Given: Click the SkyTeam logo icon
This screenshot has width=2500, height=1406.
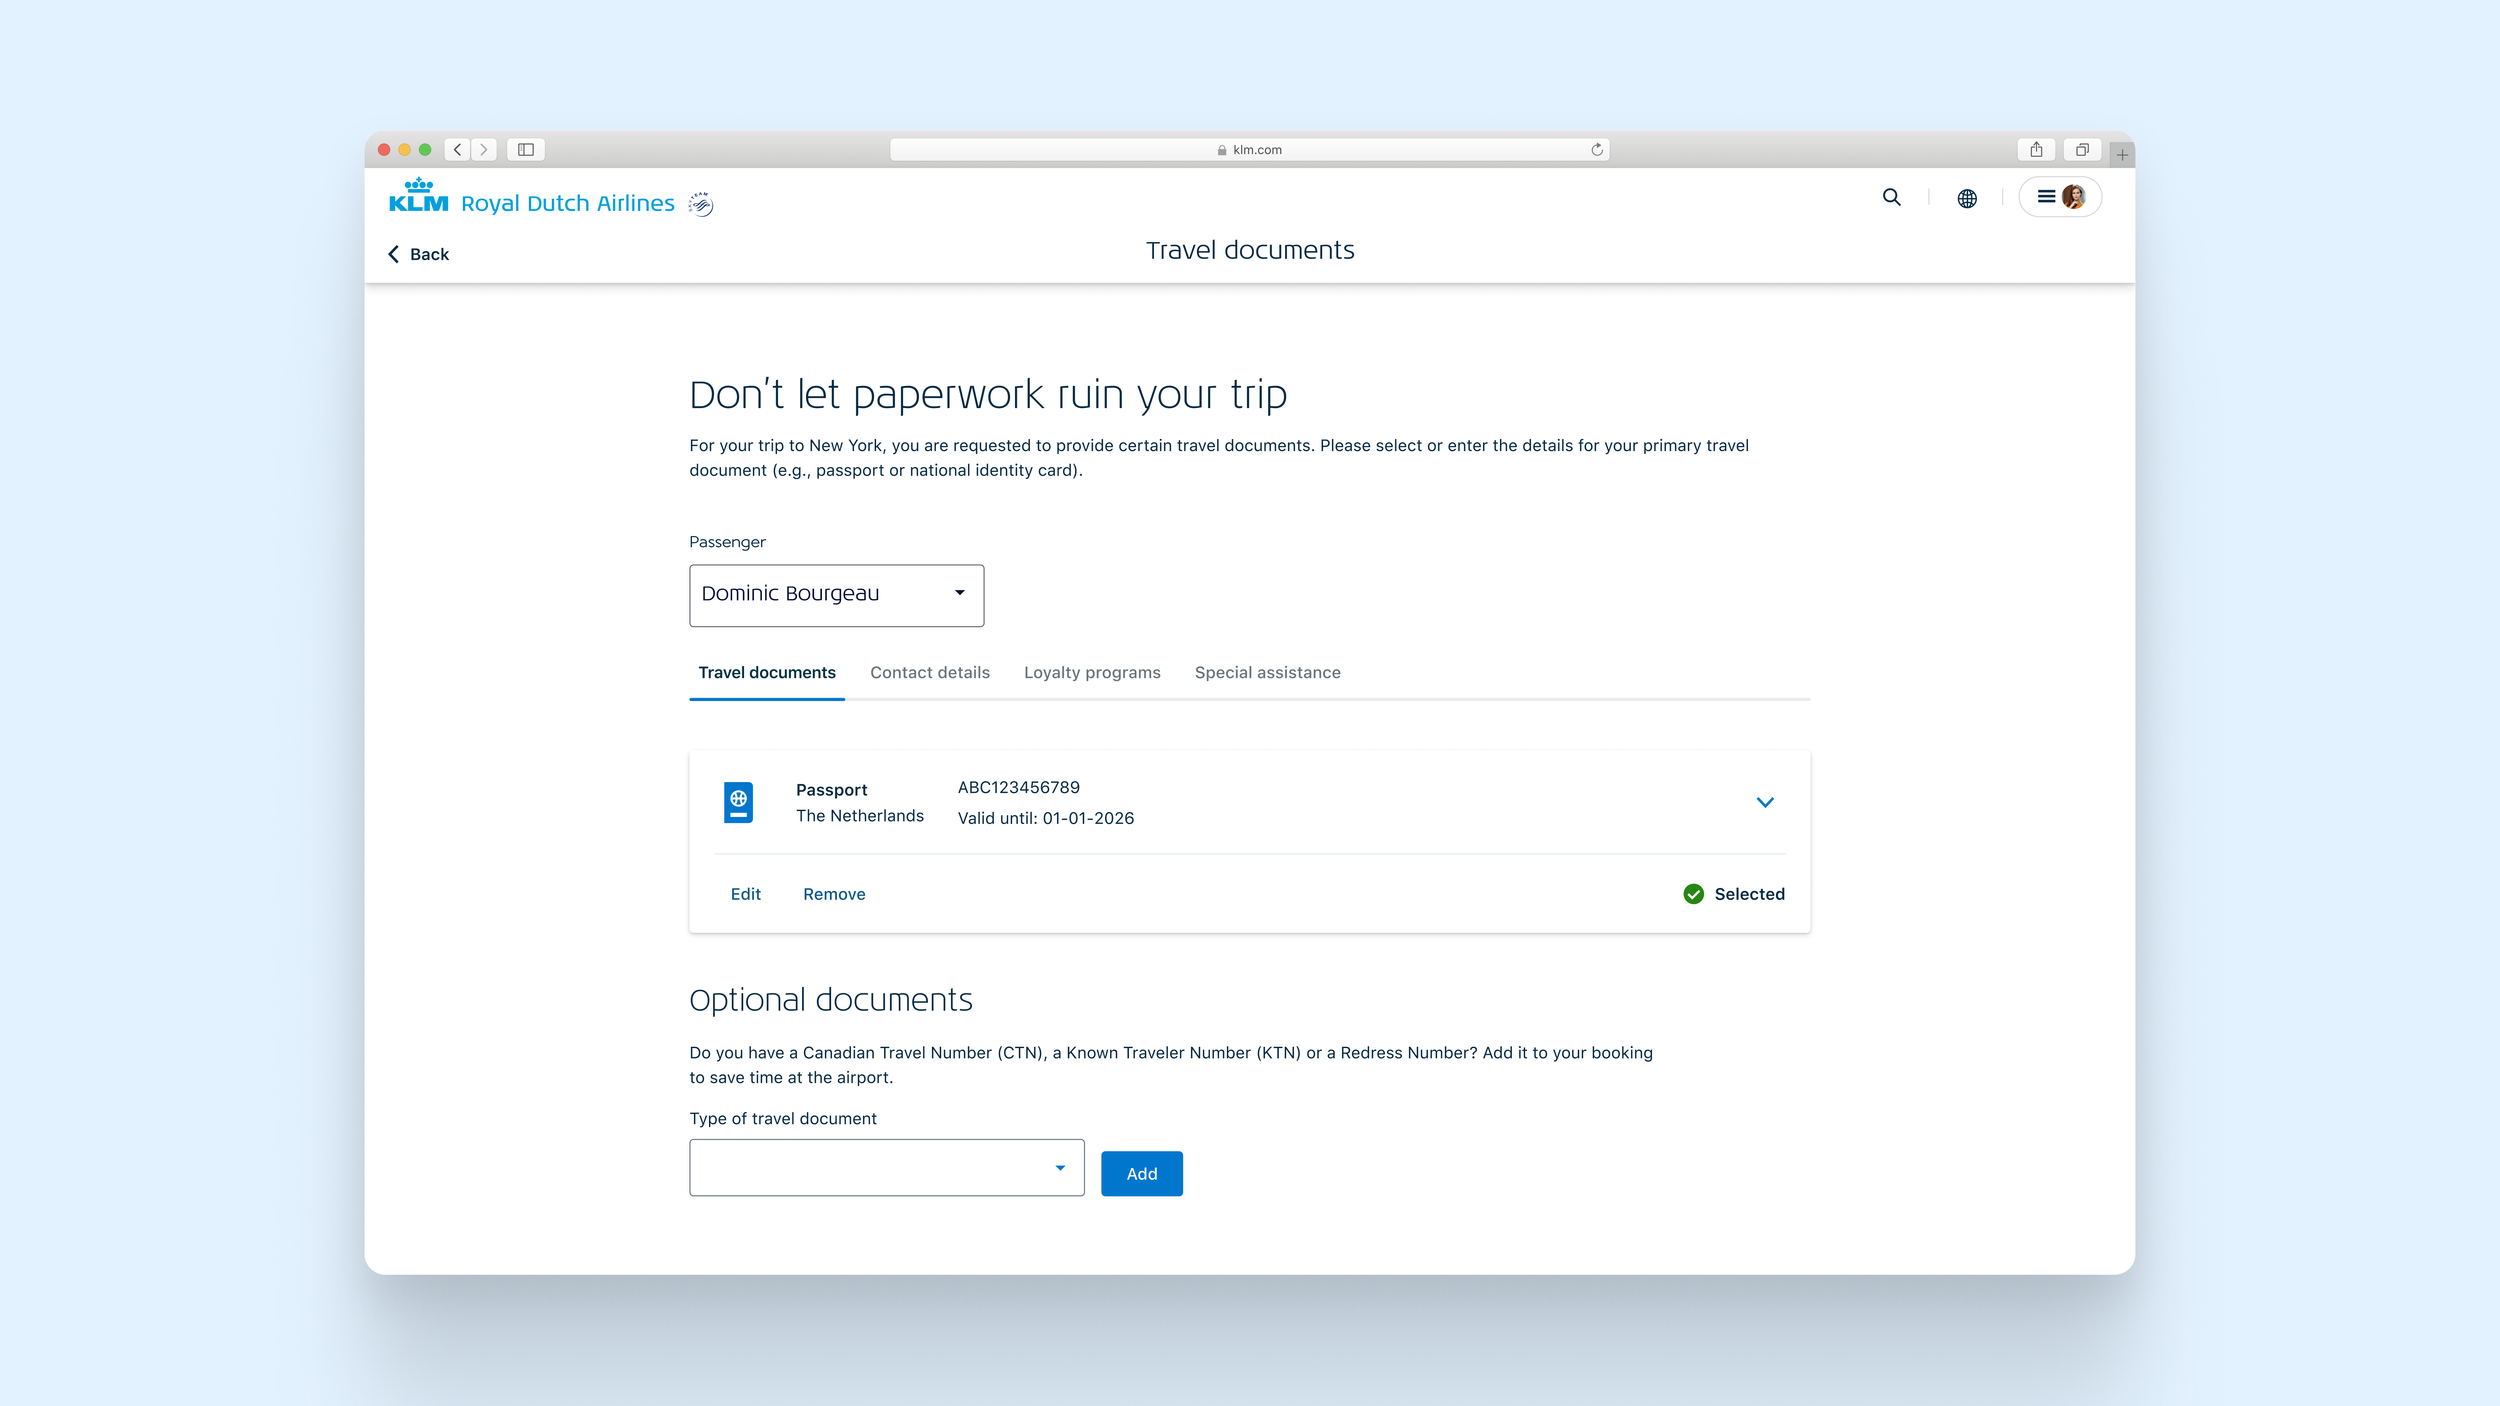Looking at the screenshot, I should point(701,204).
